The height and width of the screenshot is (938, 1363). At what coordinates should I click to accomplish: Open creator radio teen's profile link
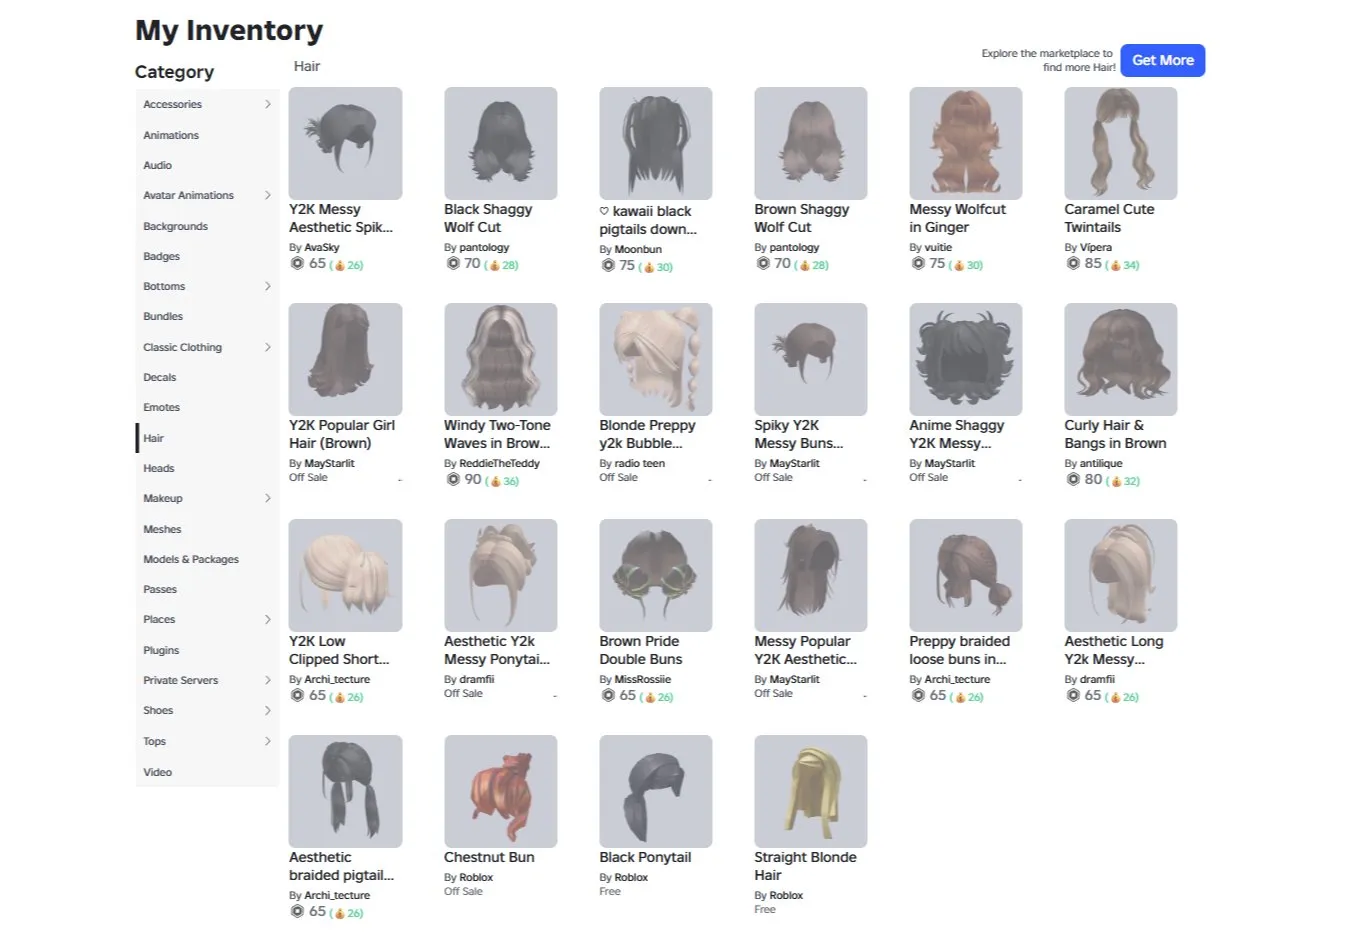(640, 463)
